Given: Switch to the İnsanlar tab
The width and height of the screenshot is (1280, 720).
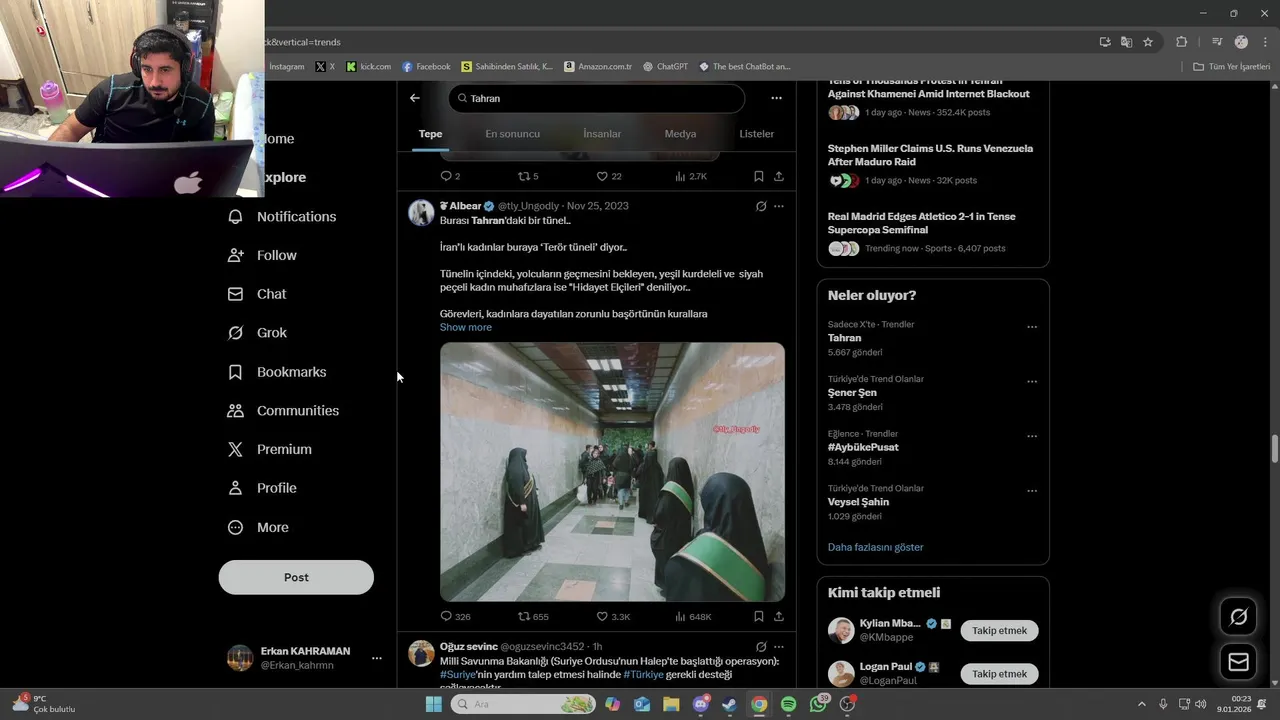Looking at the screenshot, I should point(602,134).
